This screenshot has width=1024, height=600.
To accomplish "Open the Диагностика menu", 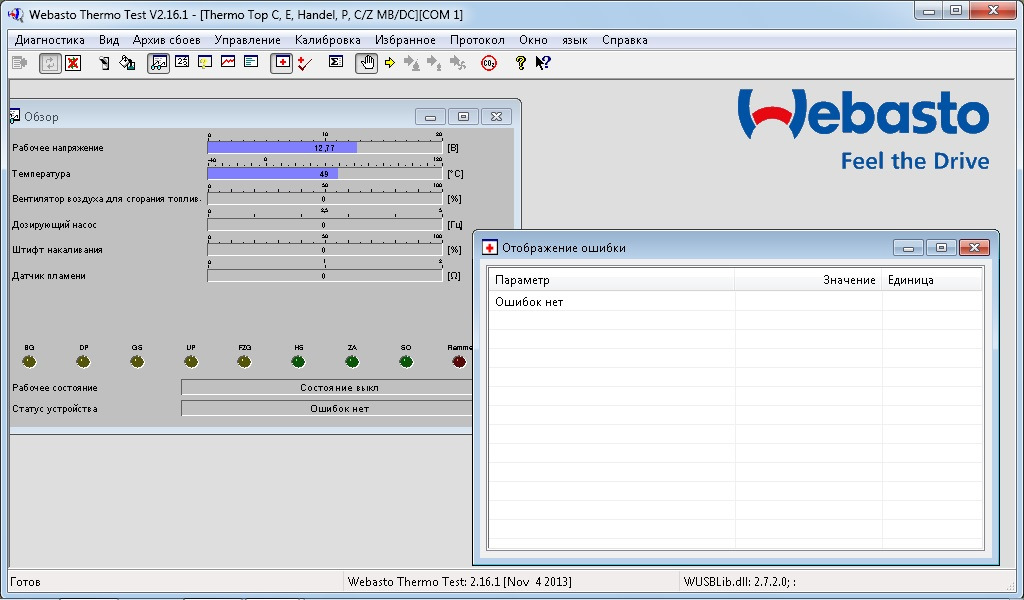I will point(50,40).
